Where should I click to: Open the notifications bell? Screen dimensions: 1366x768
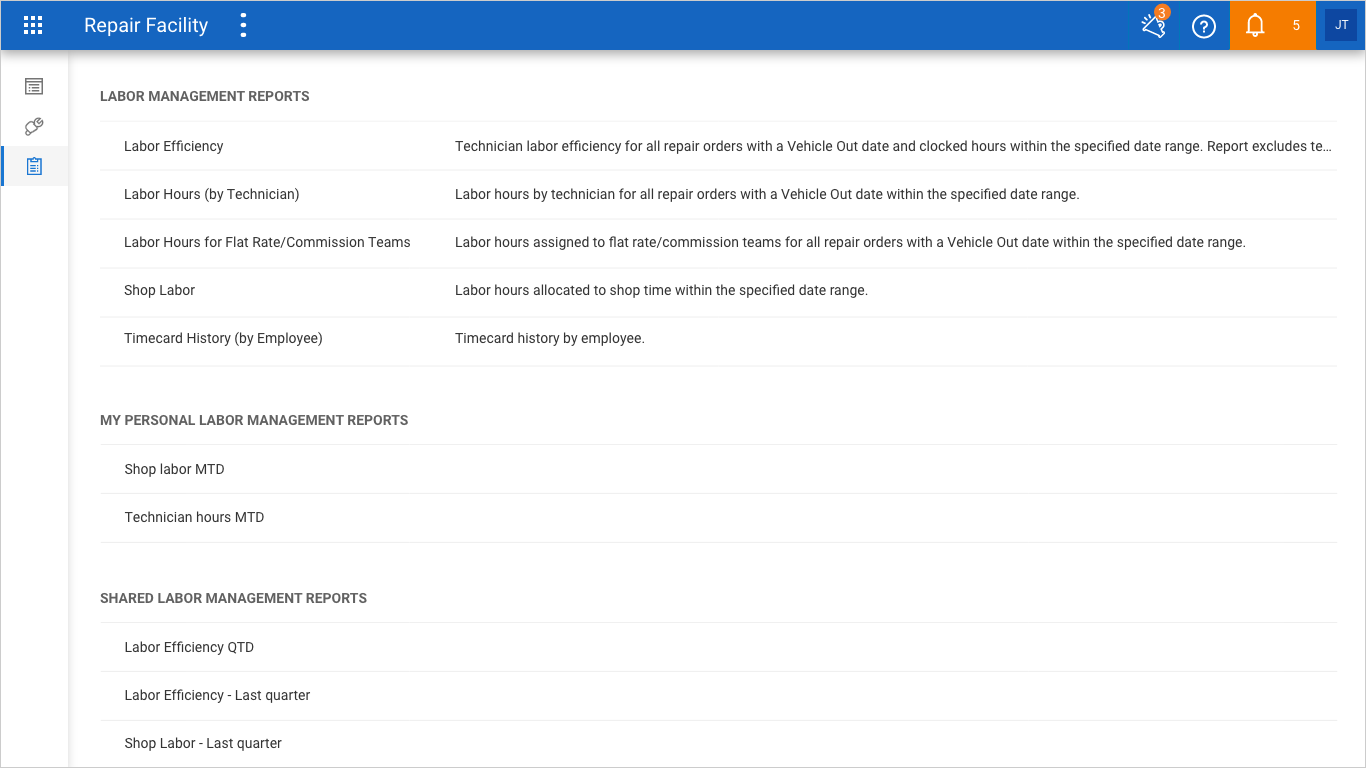pyautogui.click(x=1256, y=26)
